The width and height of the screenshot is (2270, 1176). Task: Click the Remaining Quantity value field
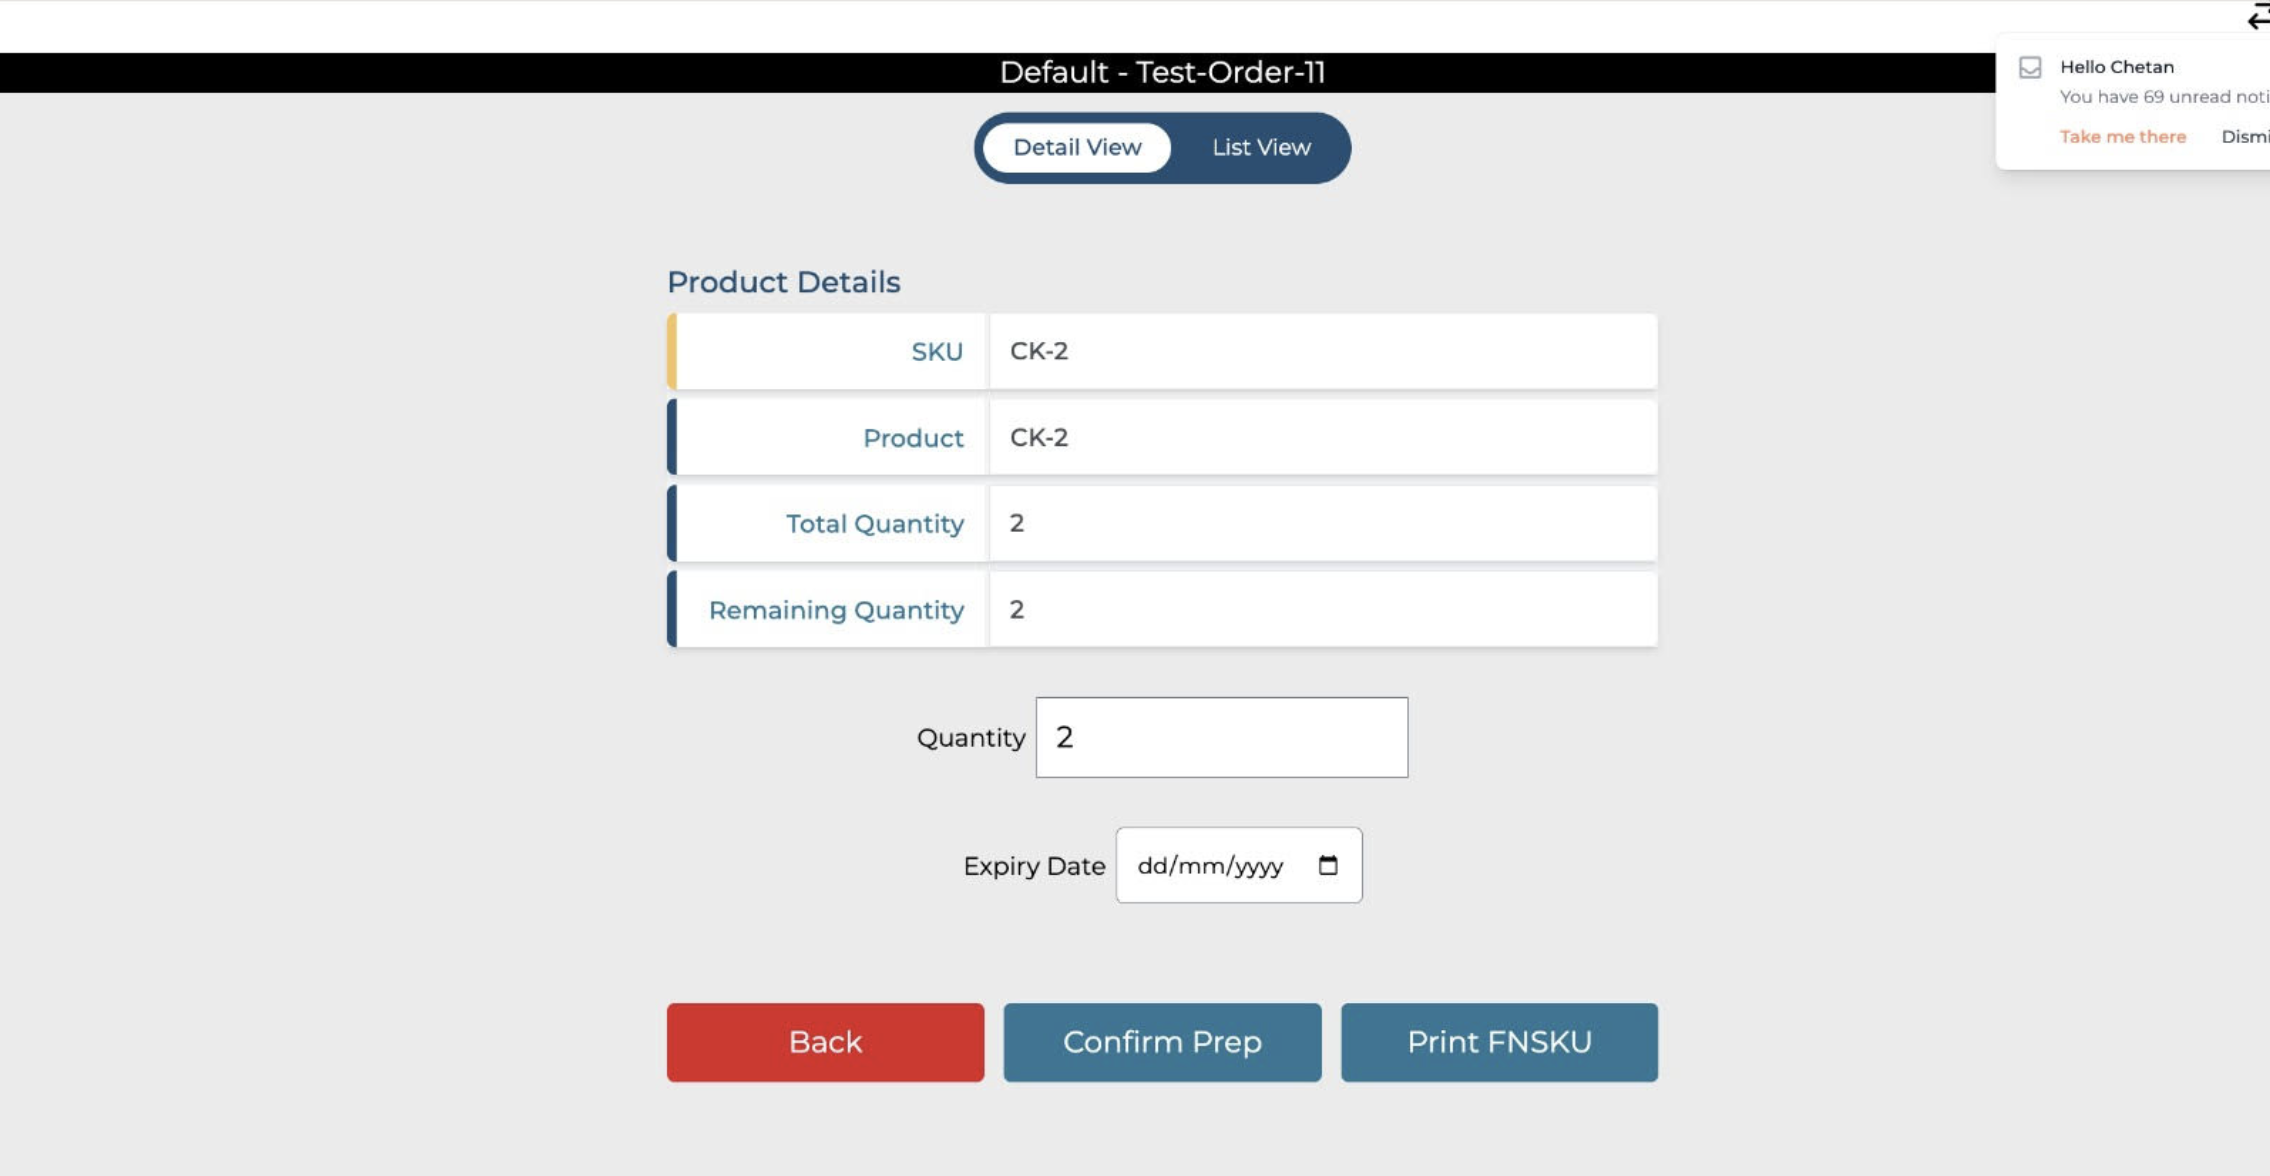coord(1322,610)
